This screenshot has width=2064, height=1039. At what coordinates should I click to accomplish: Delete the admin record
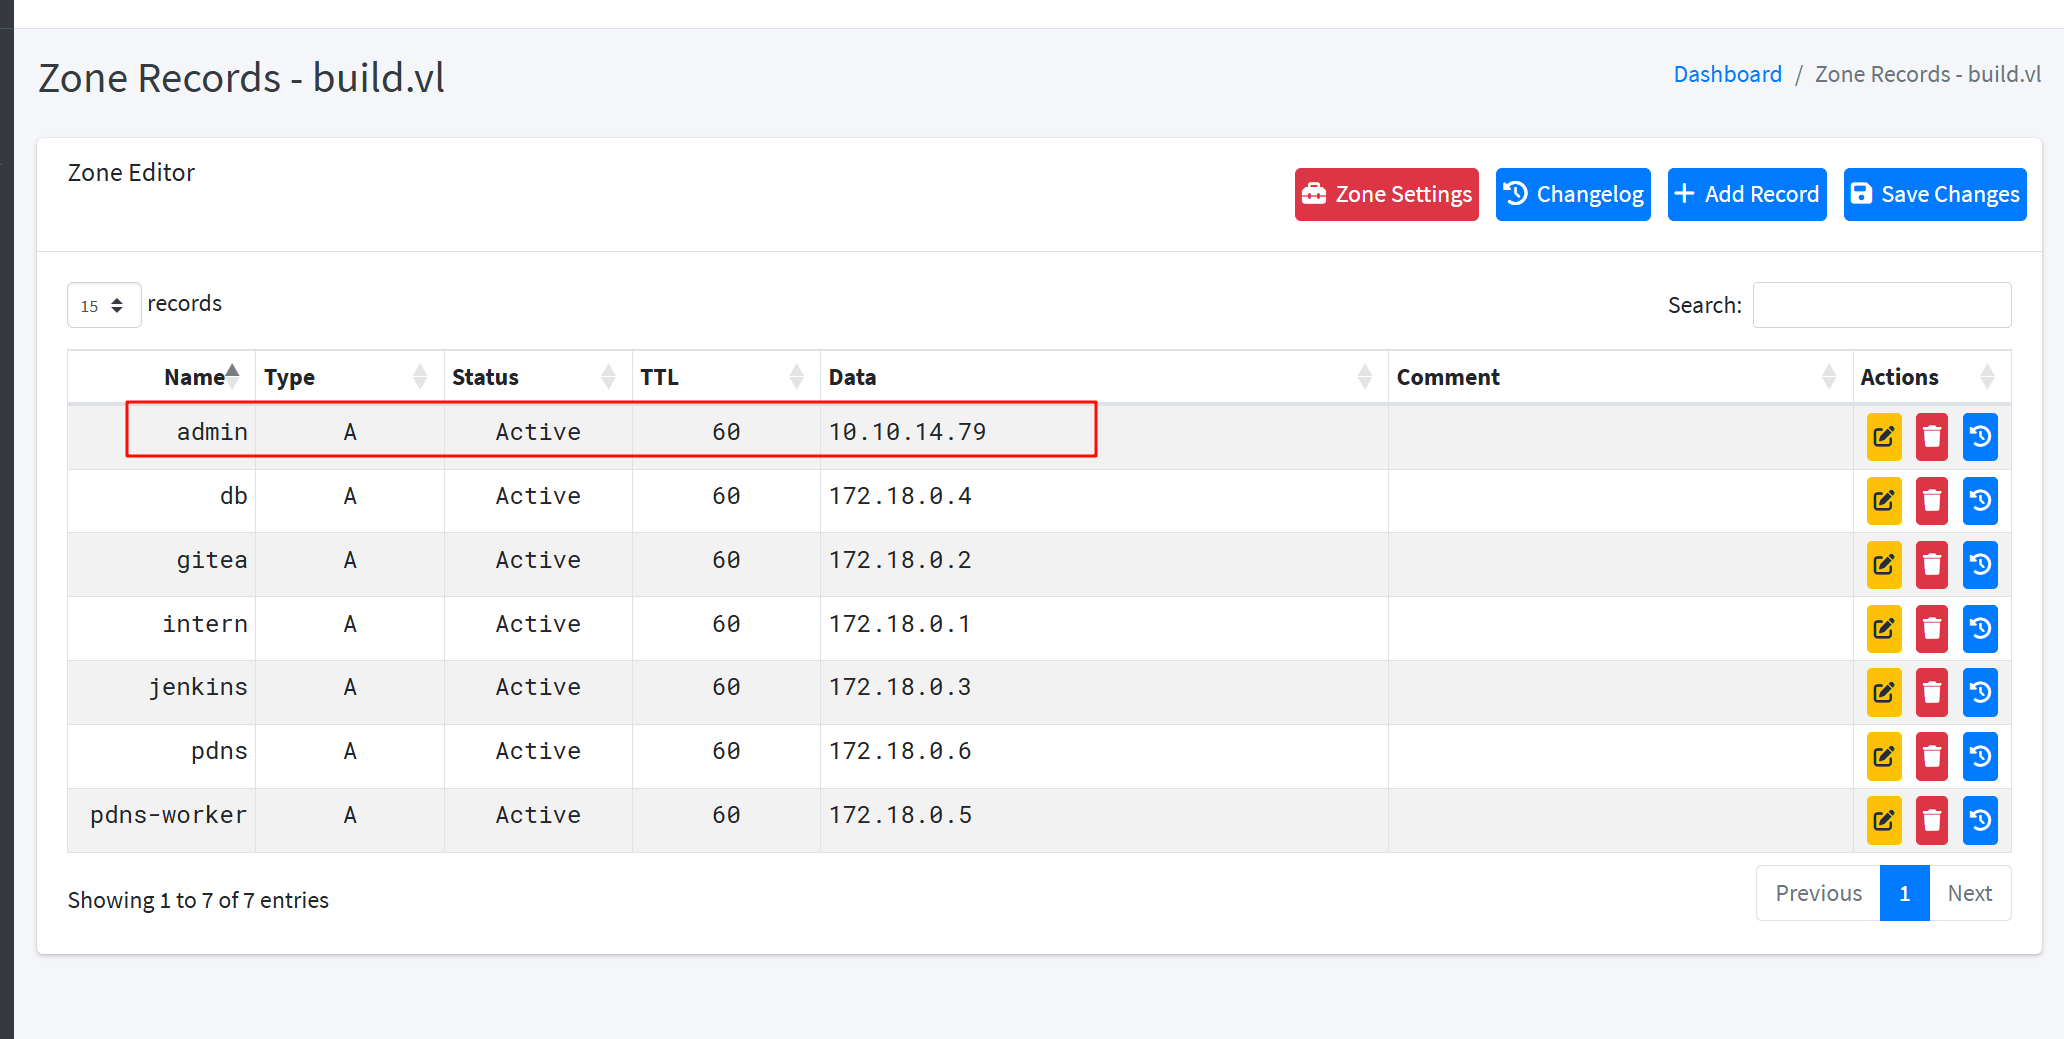click(x=1931, y=437)
